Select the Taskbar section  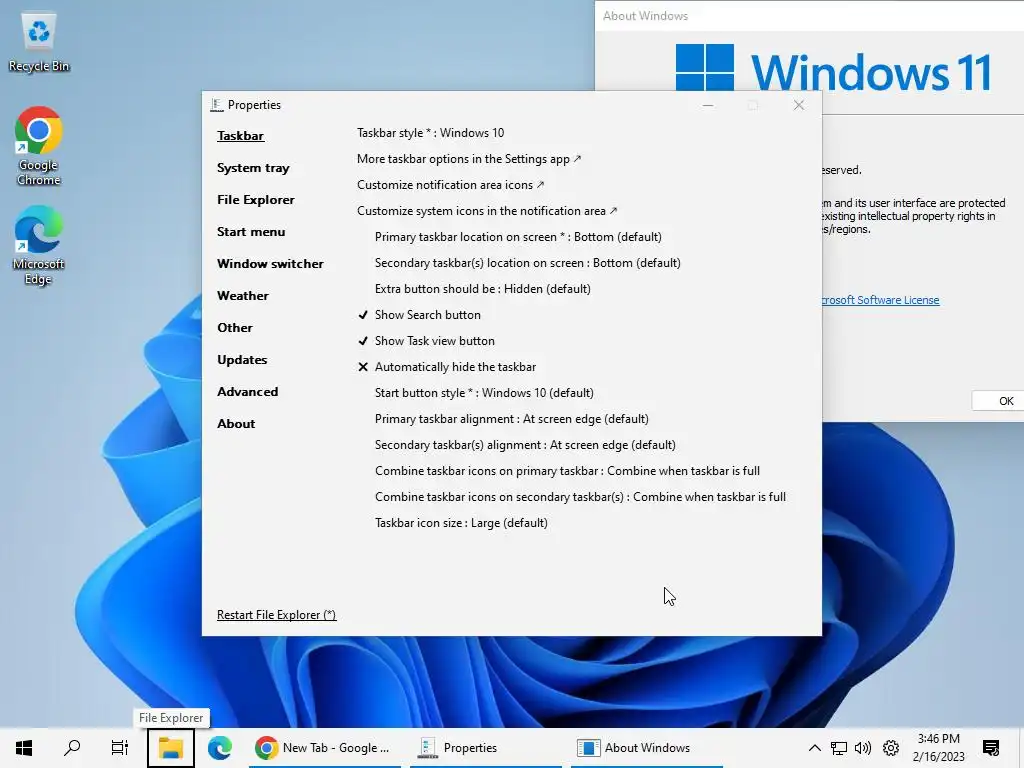[x=240, y=136]
